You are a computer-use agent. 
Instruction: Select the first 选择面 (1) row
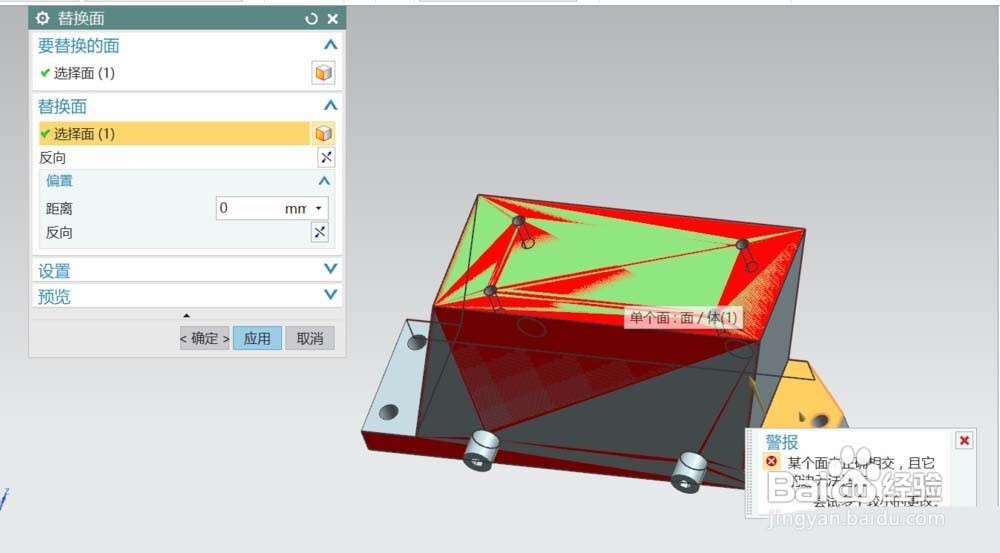click(x=174, y=73)
